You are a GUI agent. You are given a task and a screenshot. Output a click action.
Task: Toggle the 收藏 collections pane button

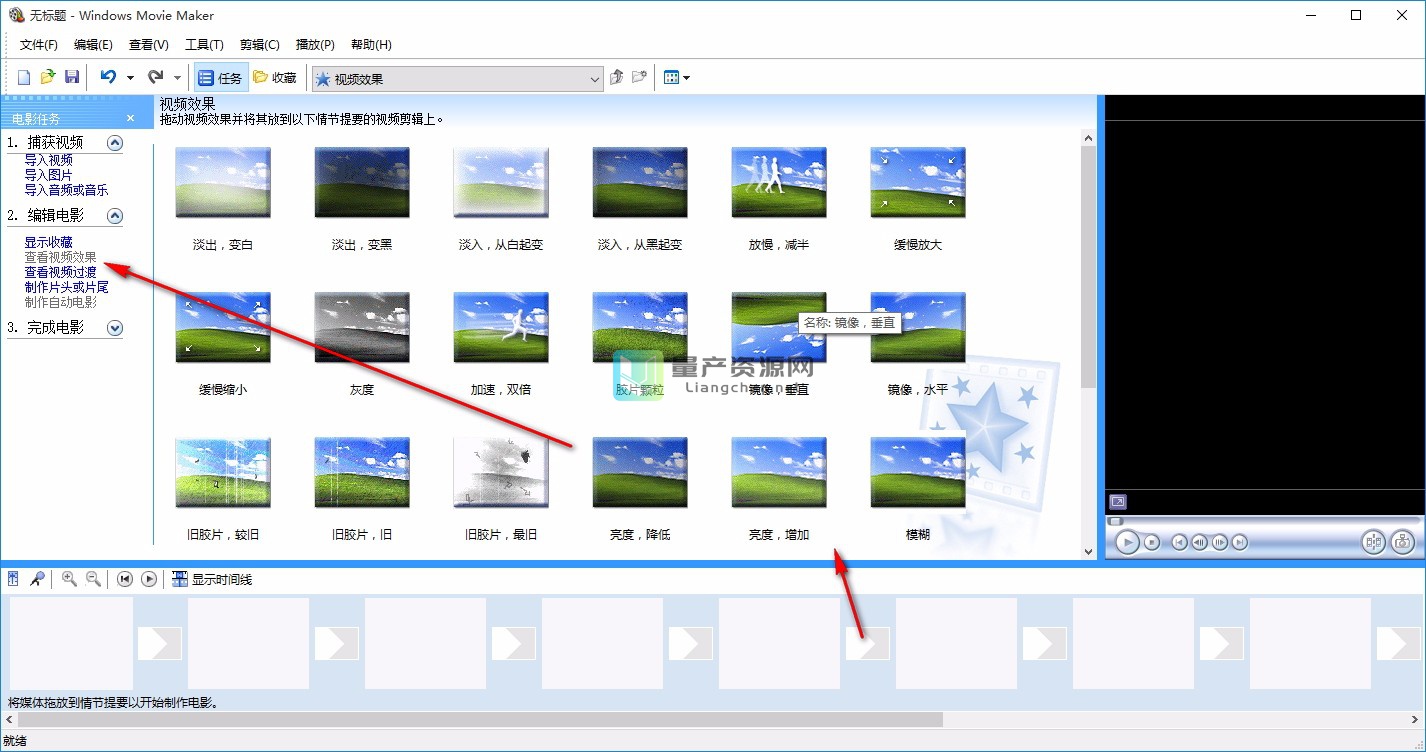click(x=275, y=78)
